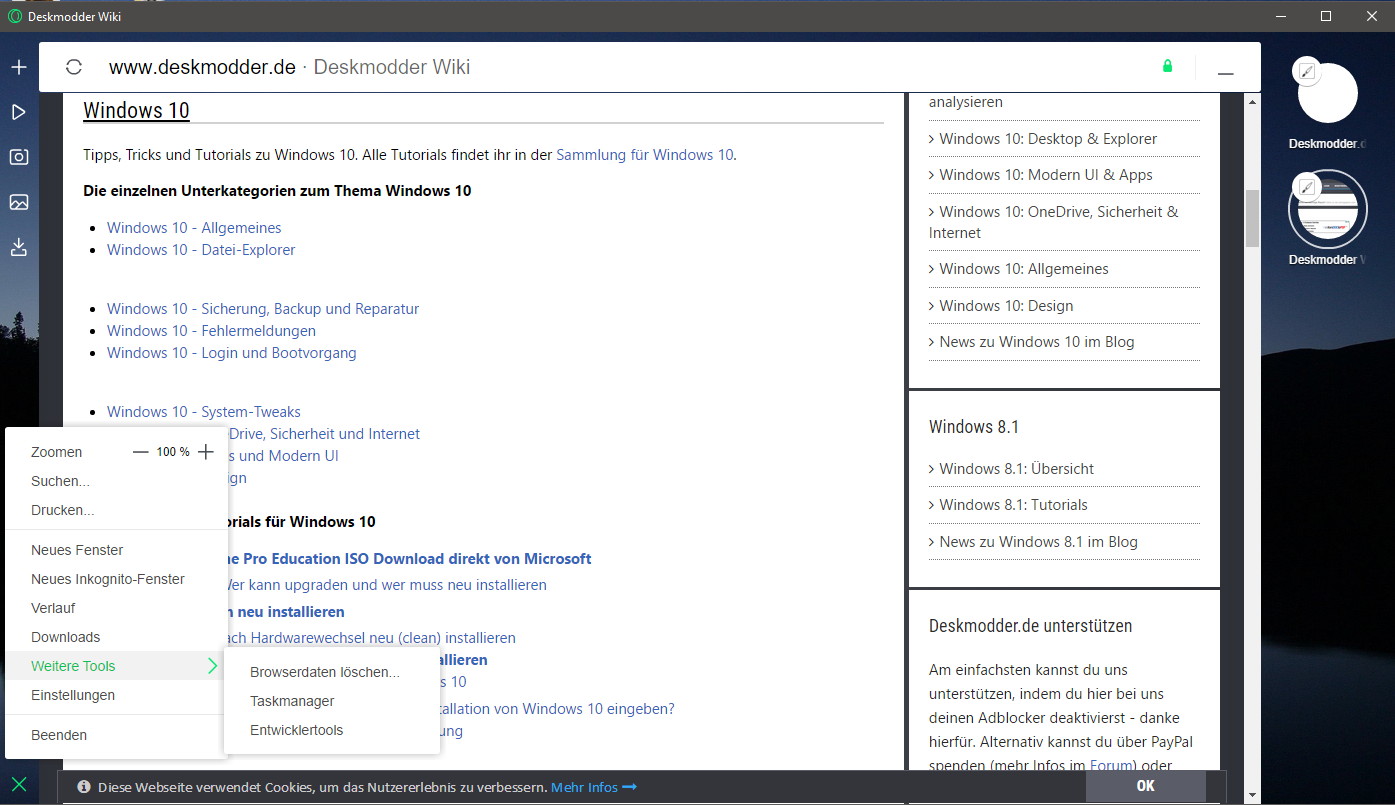This screenshot has height=805, width=1395.
Task: Open the Forum link in support text
Action: 1112,766
